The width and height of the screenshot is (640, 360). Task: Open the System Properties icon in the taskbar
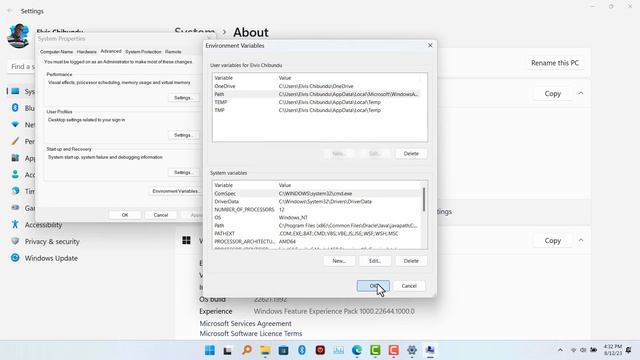(x=430, y=350)
